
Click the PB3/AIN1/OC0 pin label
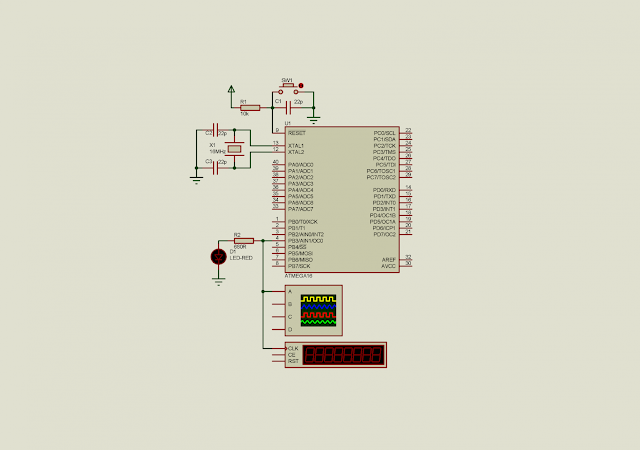pyautogui.click(x=305, y=241)
